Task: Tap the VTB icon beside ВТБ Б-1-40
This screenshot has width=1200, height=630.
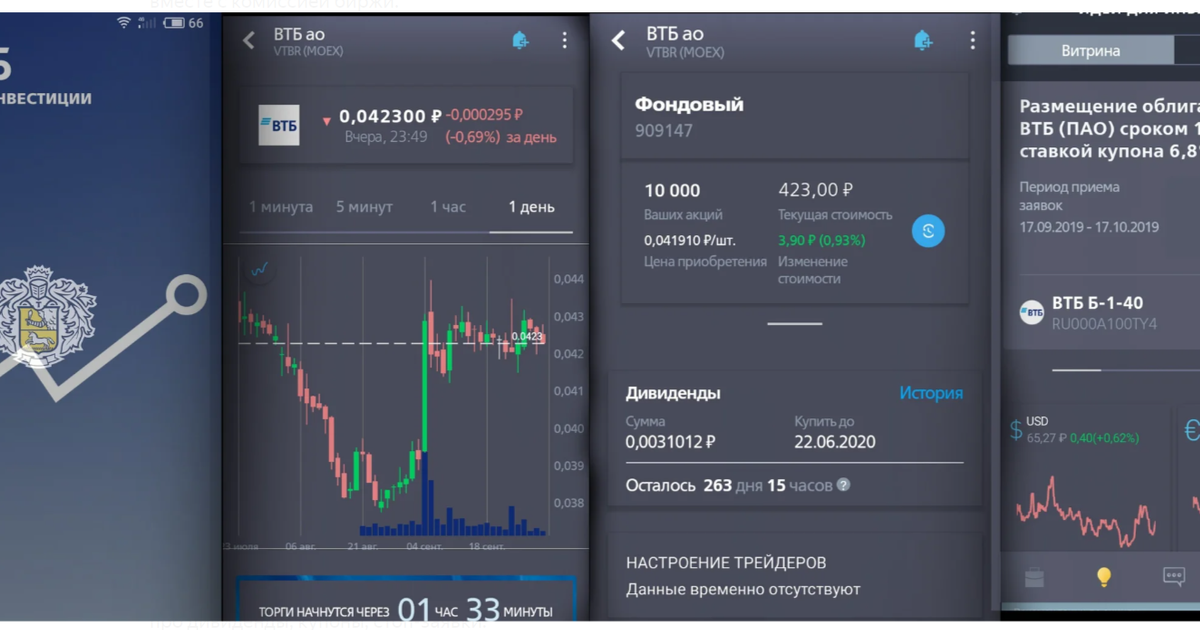Action: point(1032,312)
